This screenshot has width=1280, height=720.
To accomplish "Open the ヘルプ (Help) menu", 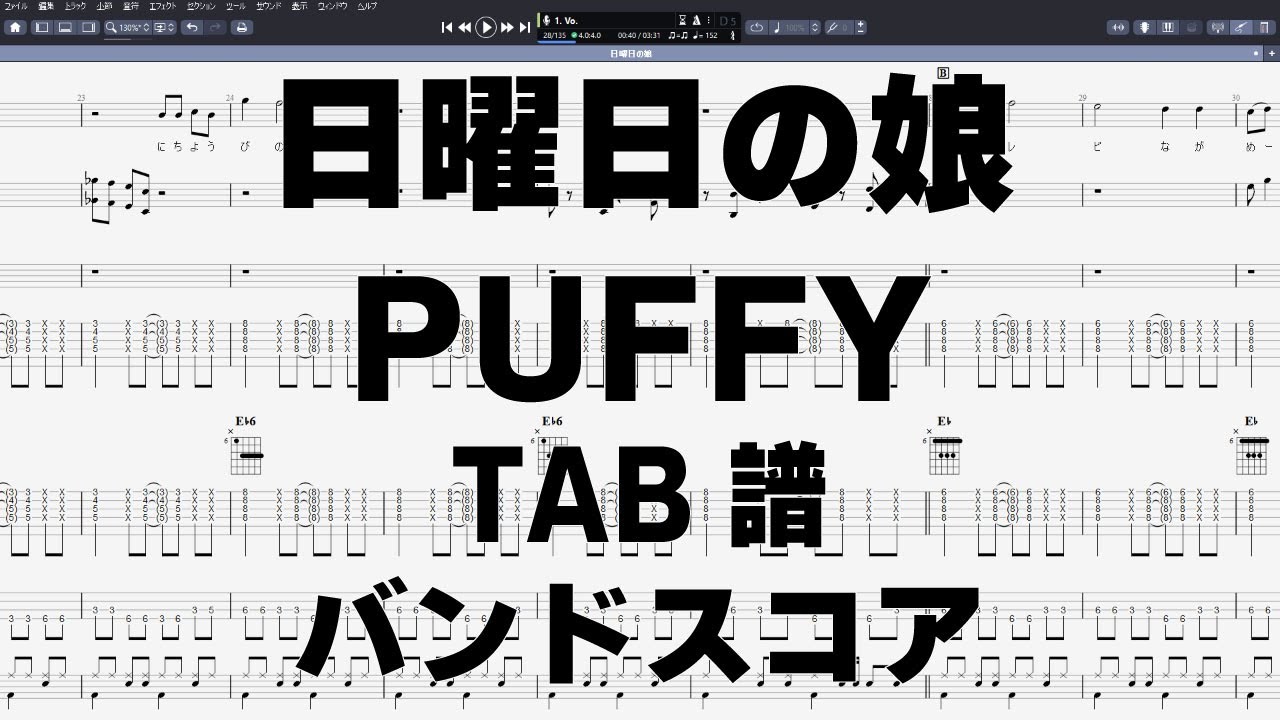I will pos(366,6).
